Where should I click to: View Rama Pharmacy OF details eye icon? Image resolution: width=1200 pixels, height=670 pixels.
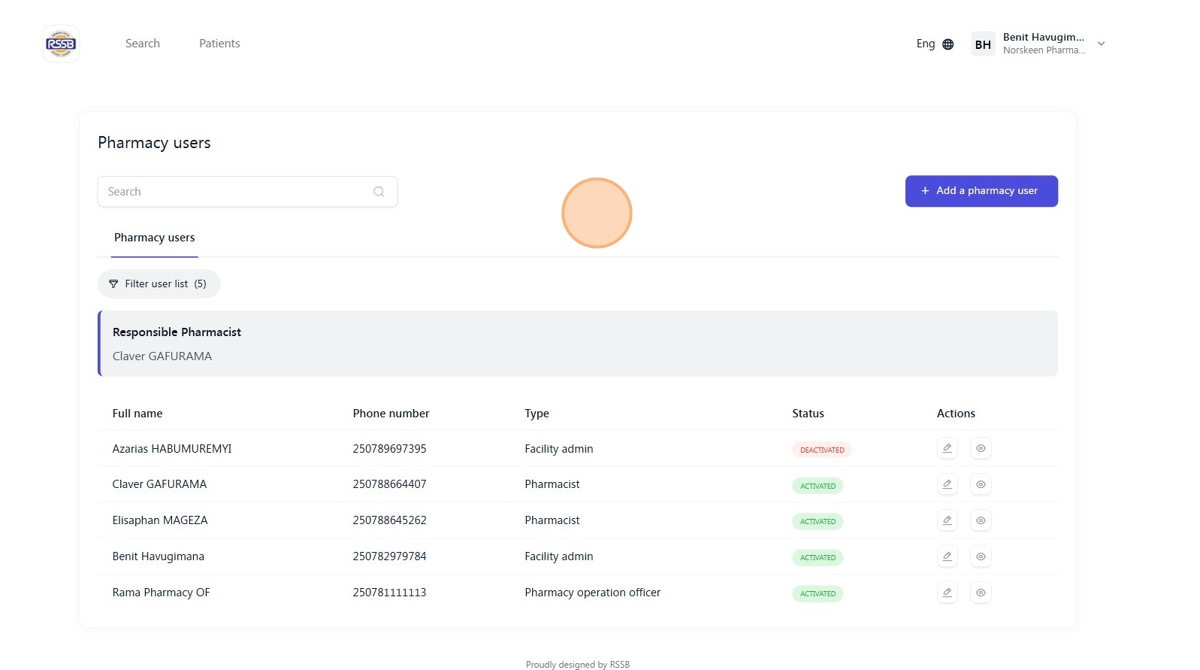(x=980, y=592)
